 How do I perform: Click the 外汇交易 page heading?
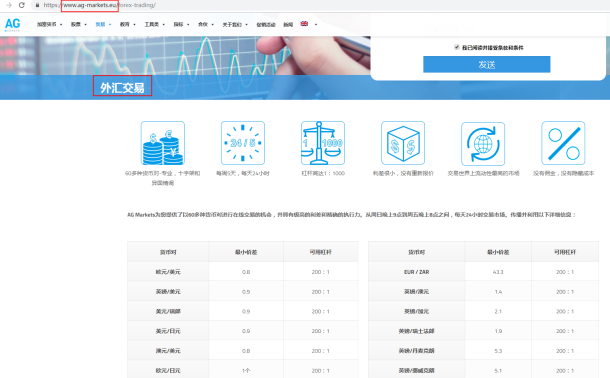tap(122, 88)
